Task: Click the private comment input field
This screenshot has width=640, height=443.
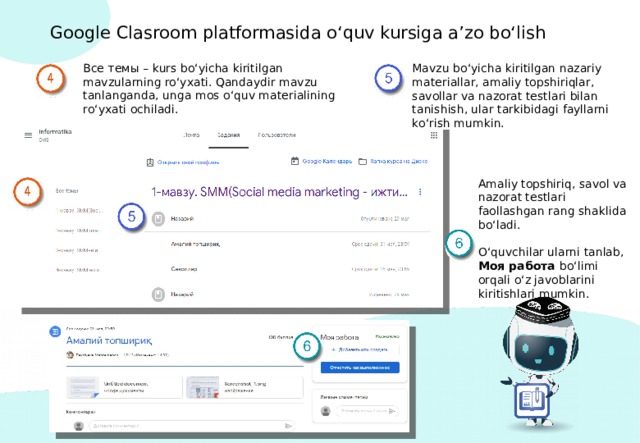Action: (x=367, y=411)
